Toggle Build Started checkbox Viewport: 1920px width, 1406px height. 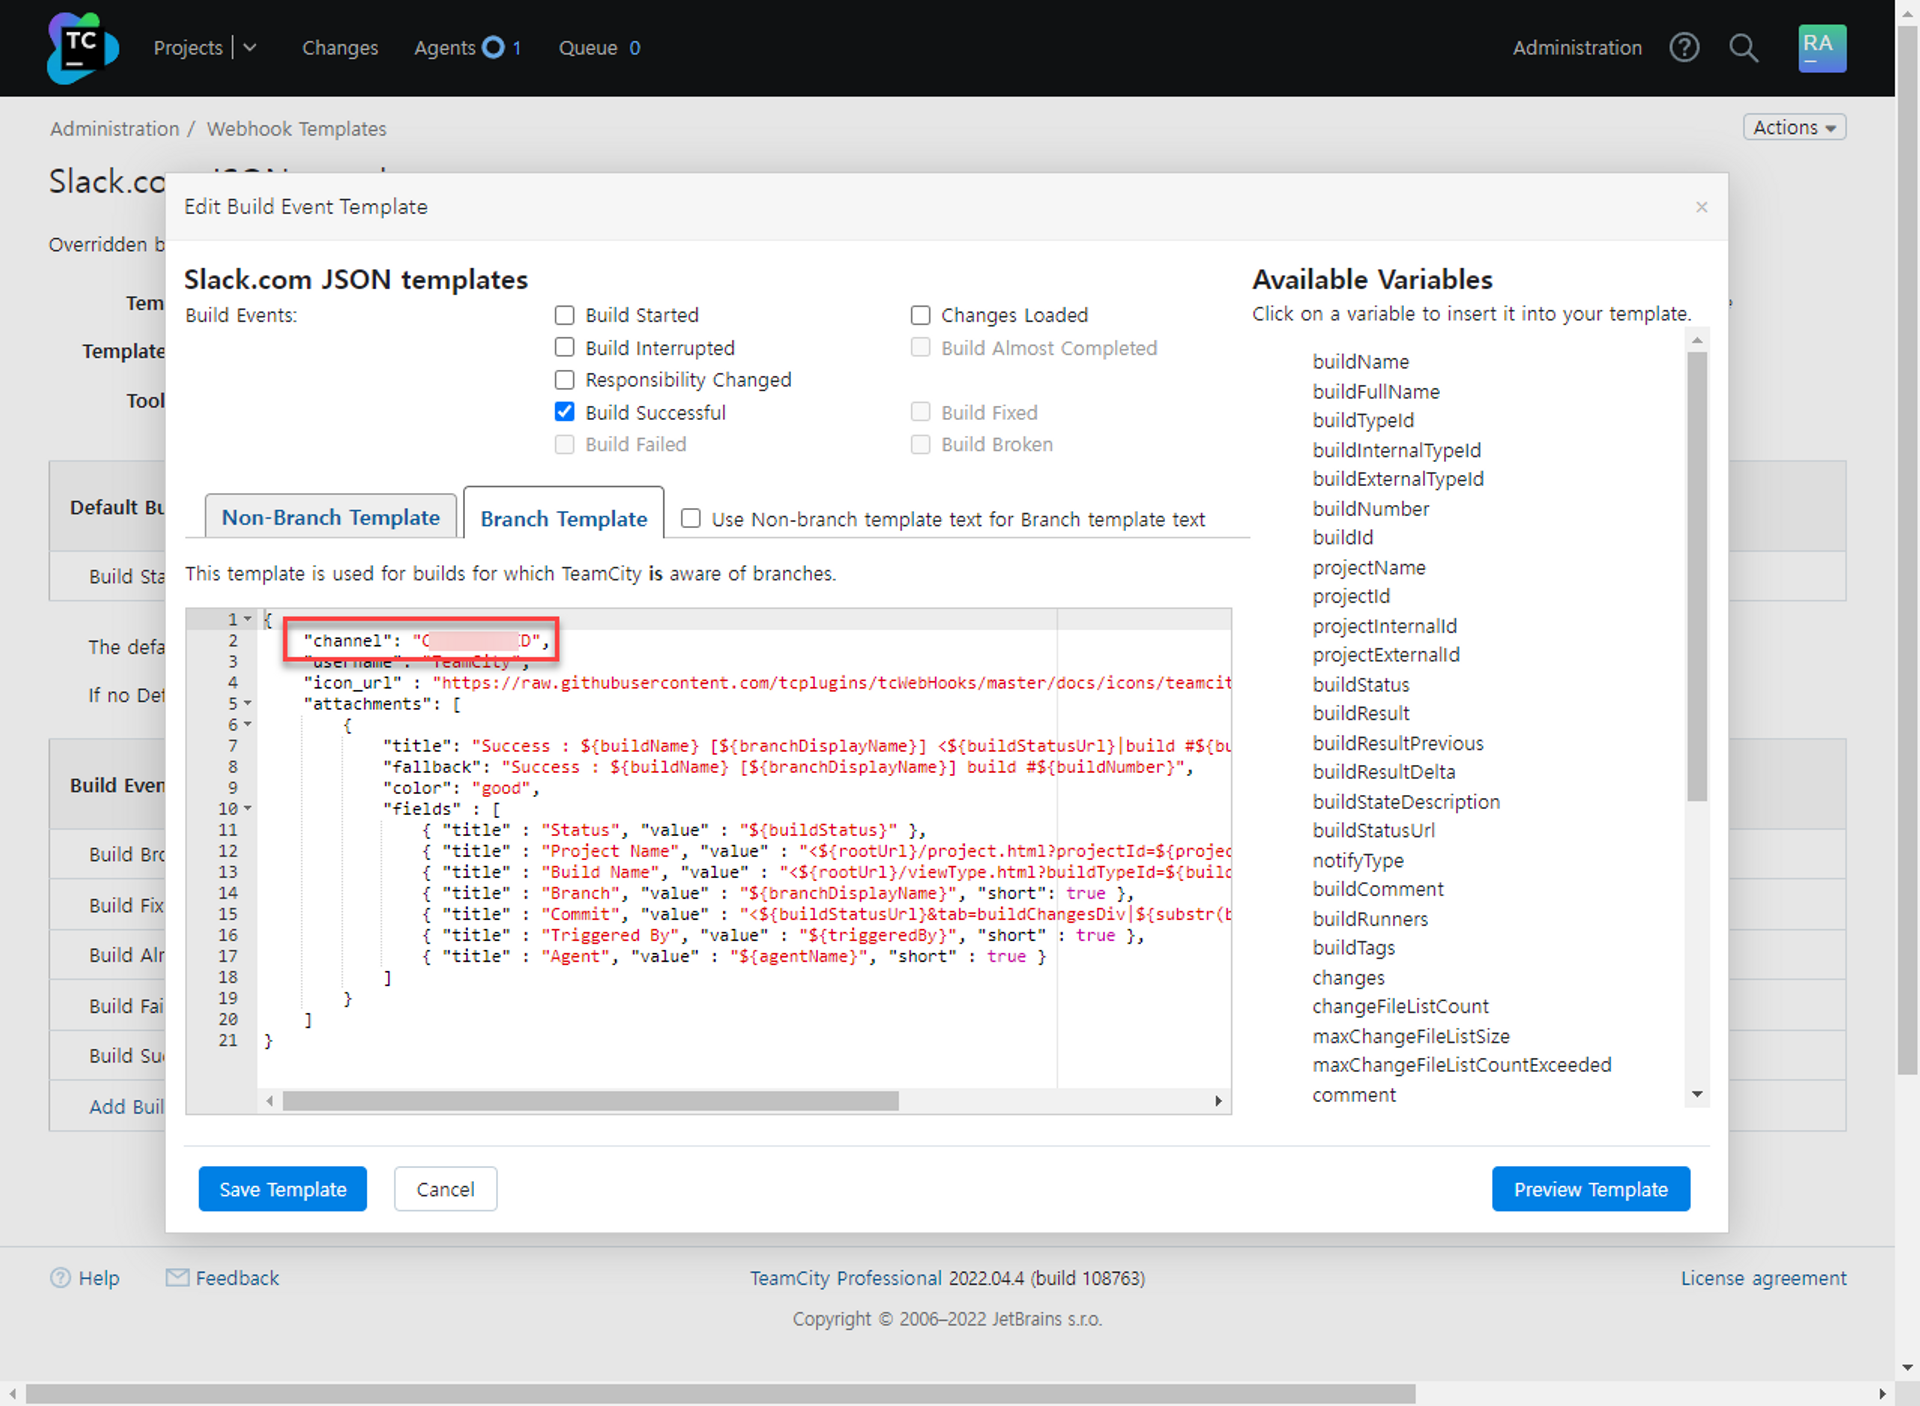pos(565,315)
